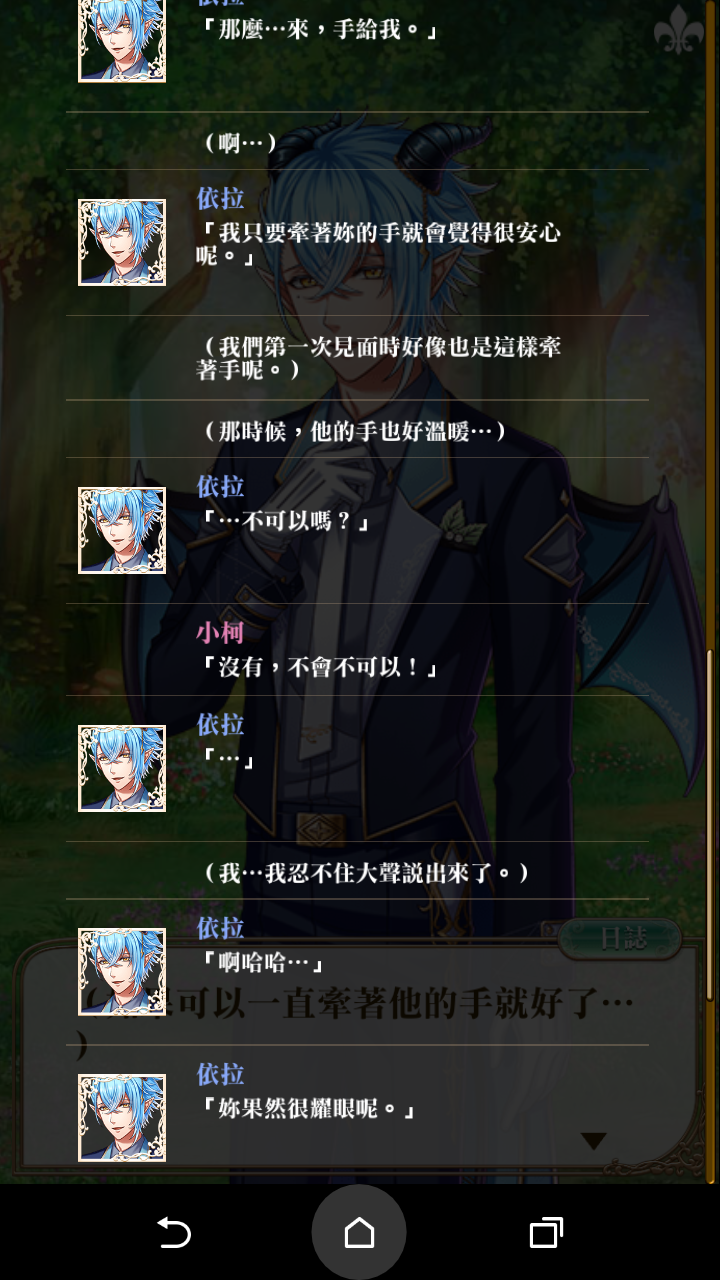The image size is (720, 1280).
Task: Tap the Android home button
Action: coord(359,1233)
